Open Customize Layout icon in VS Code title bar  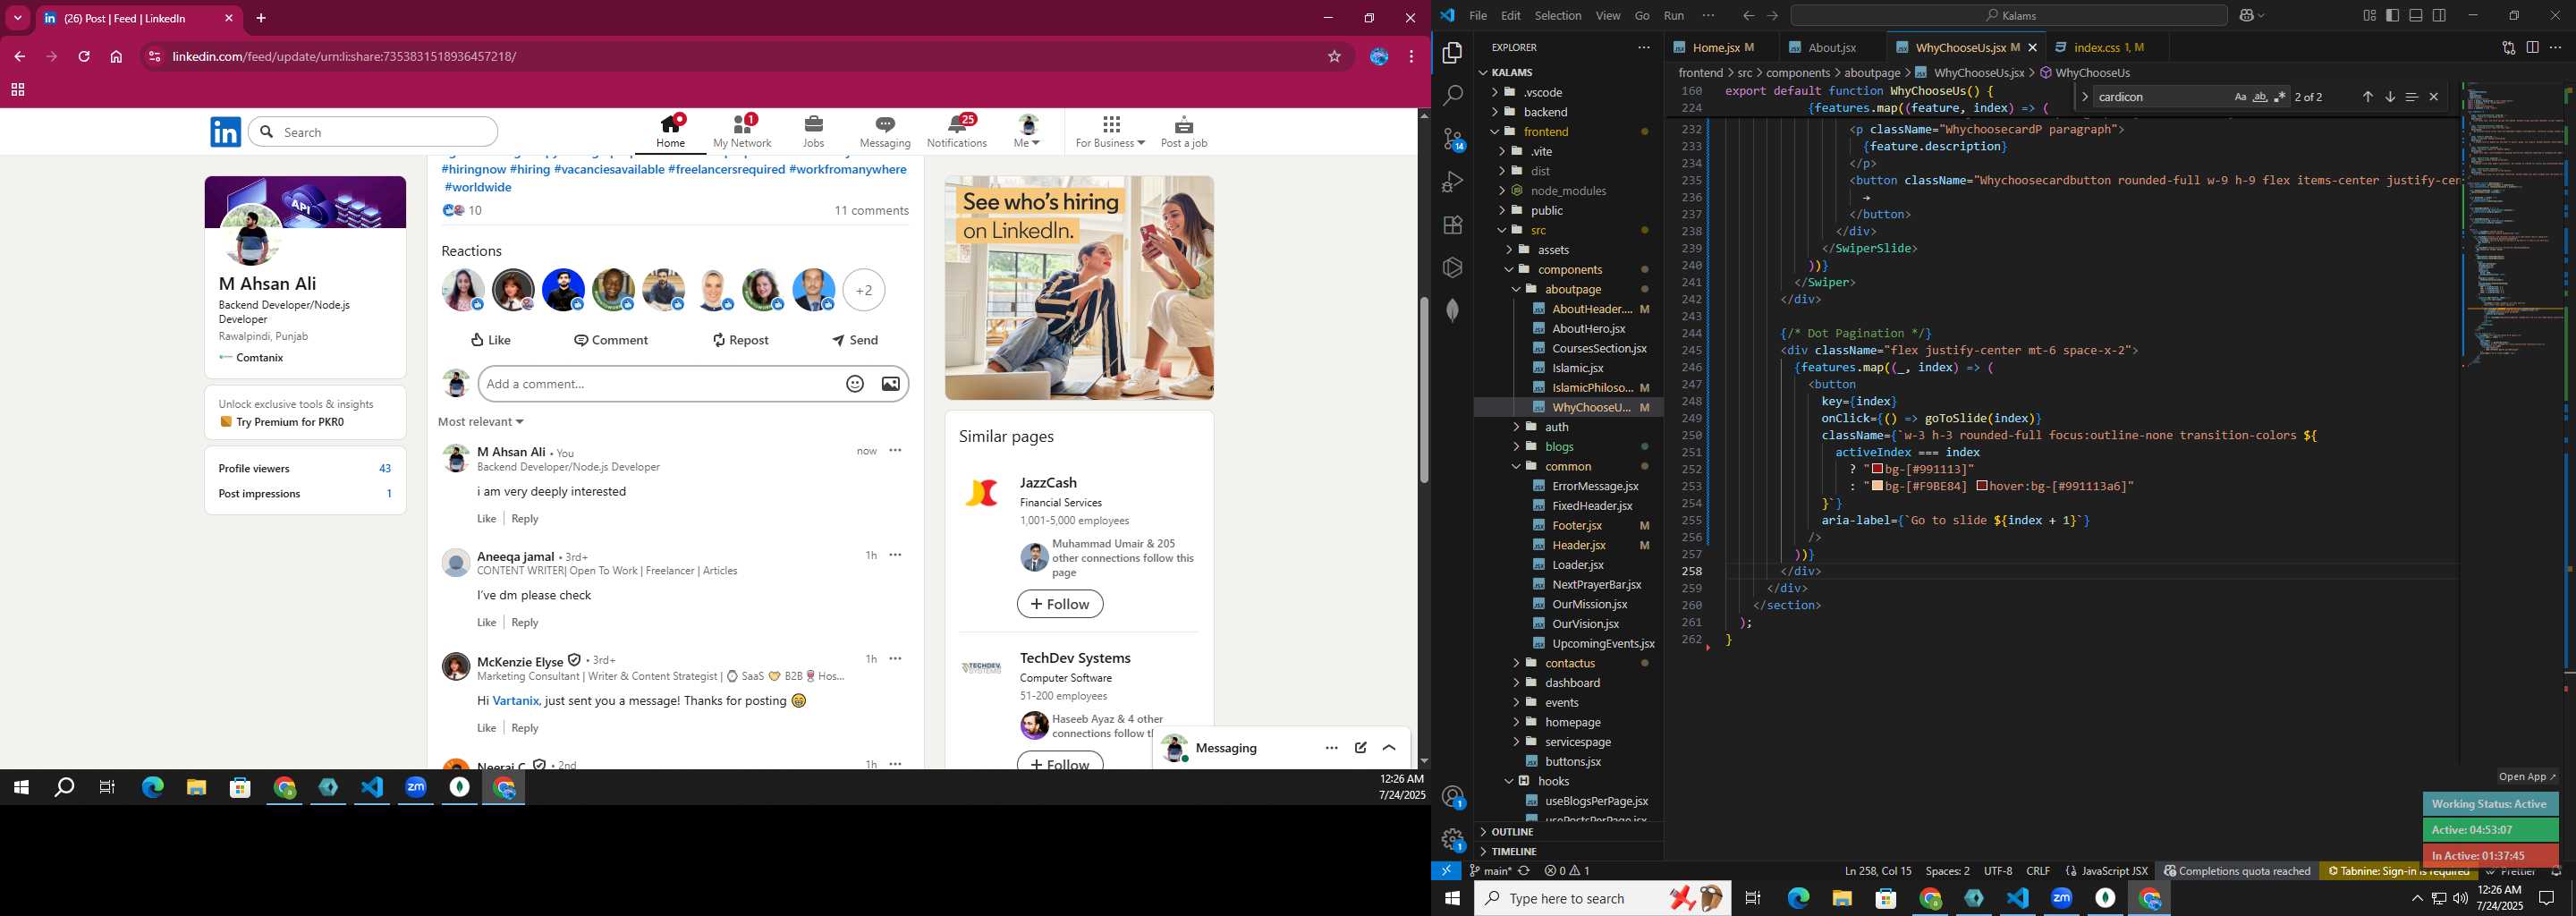pyautogui.click(x=2369, y=15)
